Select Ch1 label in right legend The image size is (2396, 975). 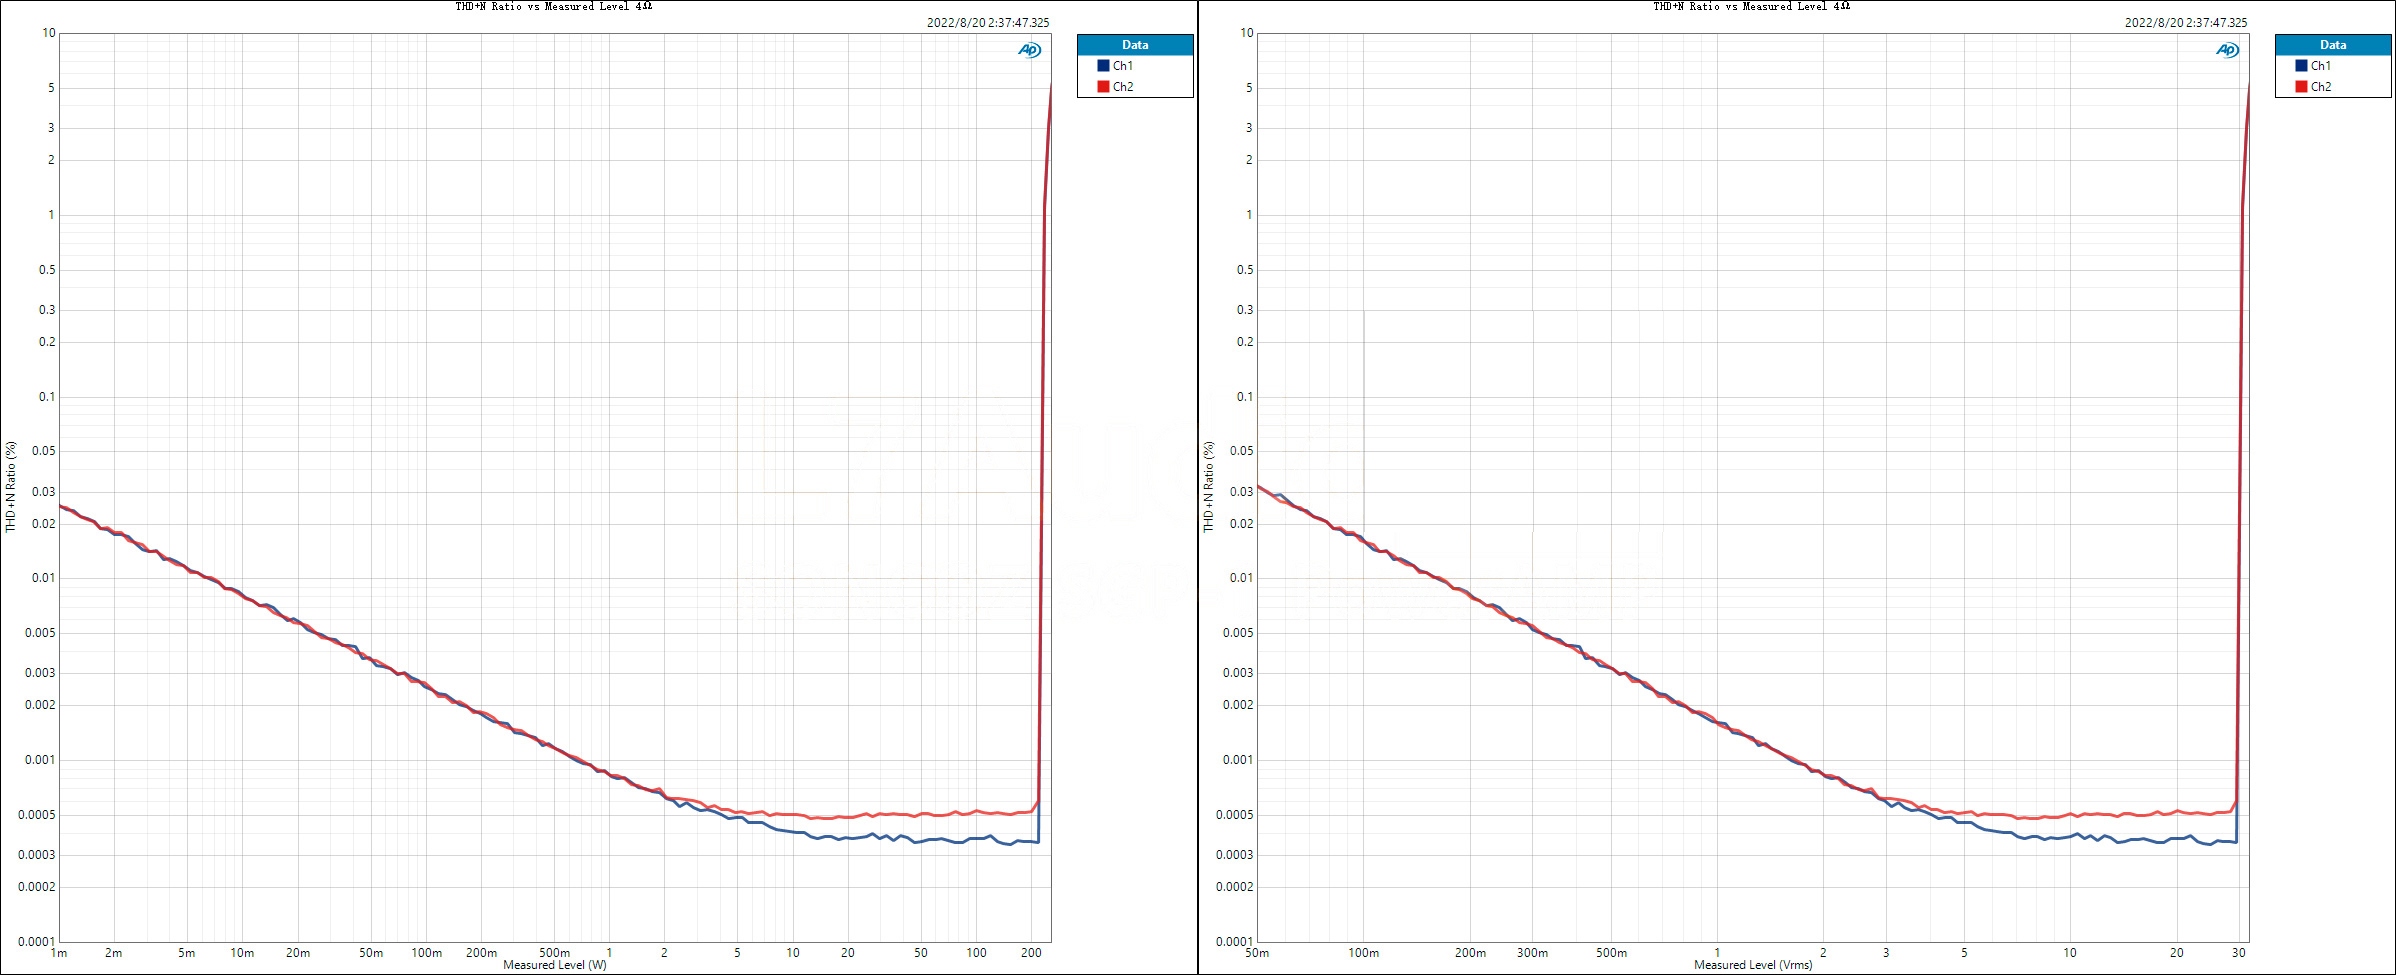(2321, 66)
